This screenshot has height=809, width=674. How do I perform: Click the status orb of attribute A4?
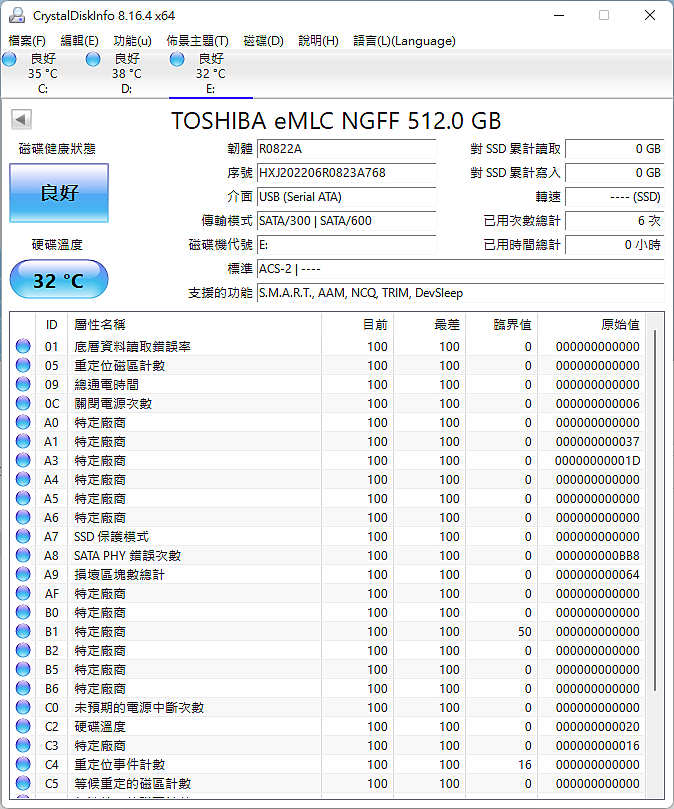tap(23, 479)
